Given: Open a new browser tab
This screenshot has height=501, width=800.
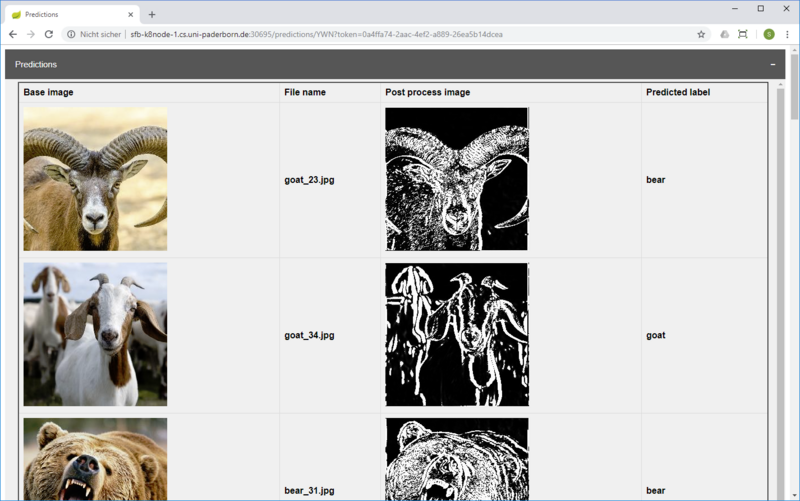Looking at the screenshot, I should (x=152, y=14).
